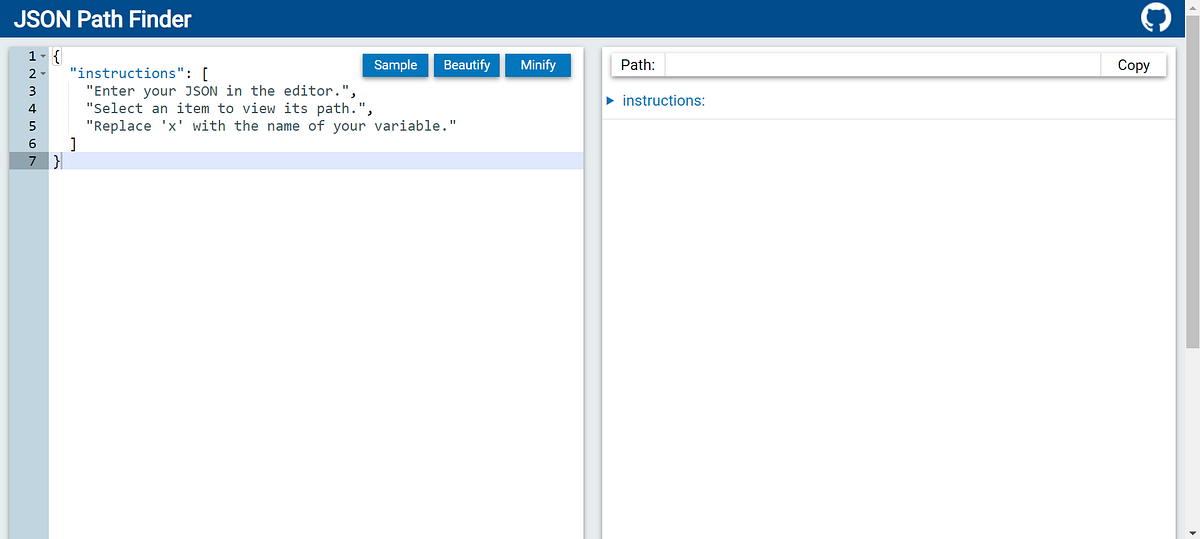Click line number 3 in the gutter
The width and height of the screenshot is (1200, 539).
point(33,91)
